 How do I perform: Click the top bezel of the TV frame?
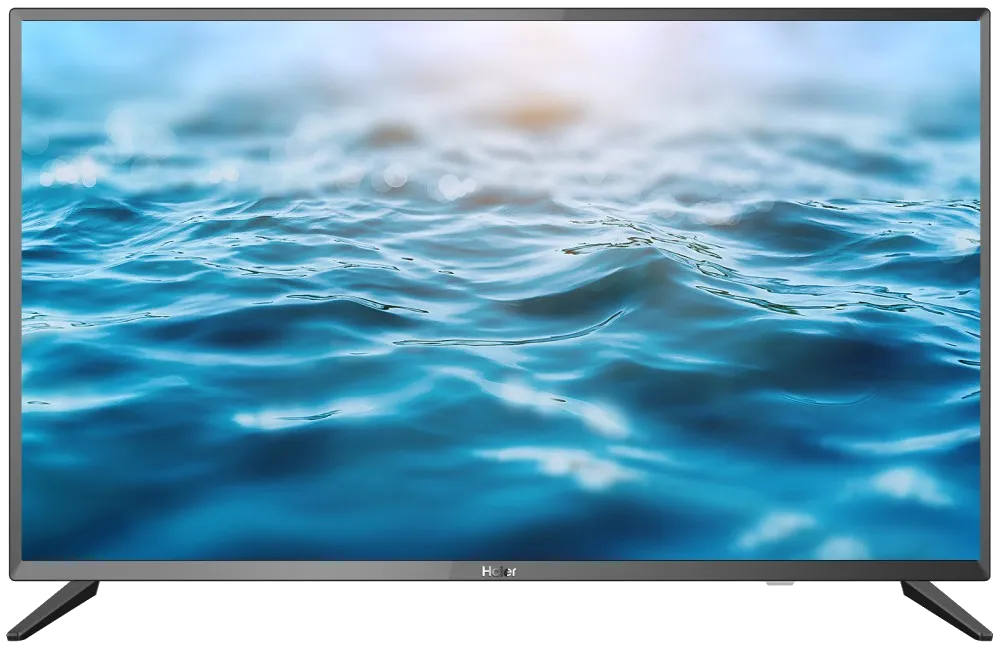point(500,14)
